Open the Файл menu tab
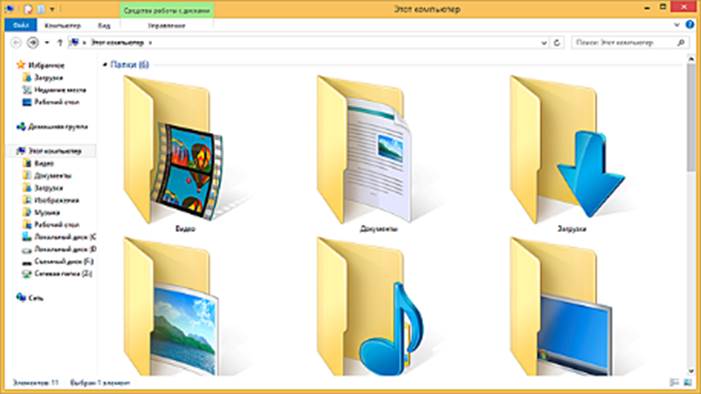Viewport: 701px width, 394px height. coord(21,25)
